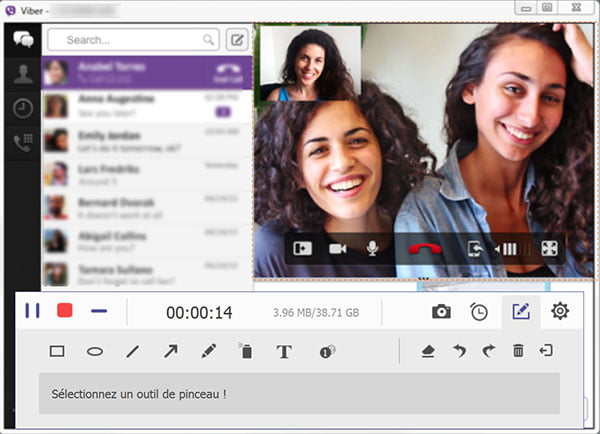Toggle the drawing annotation panel
The height and width of the screenshot is (434, 600).
520,312
